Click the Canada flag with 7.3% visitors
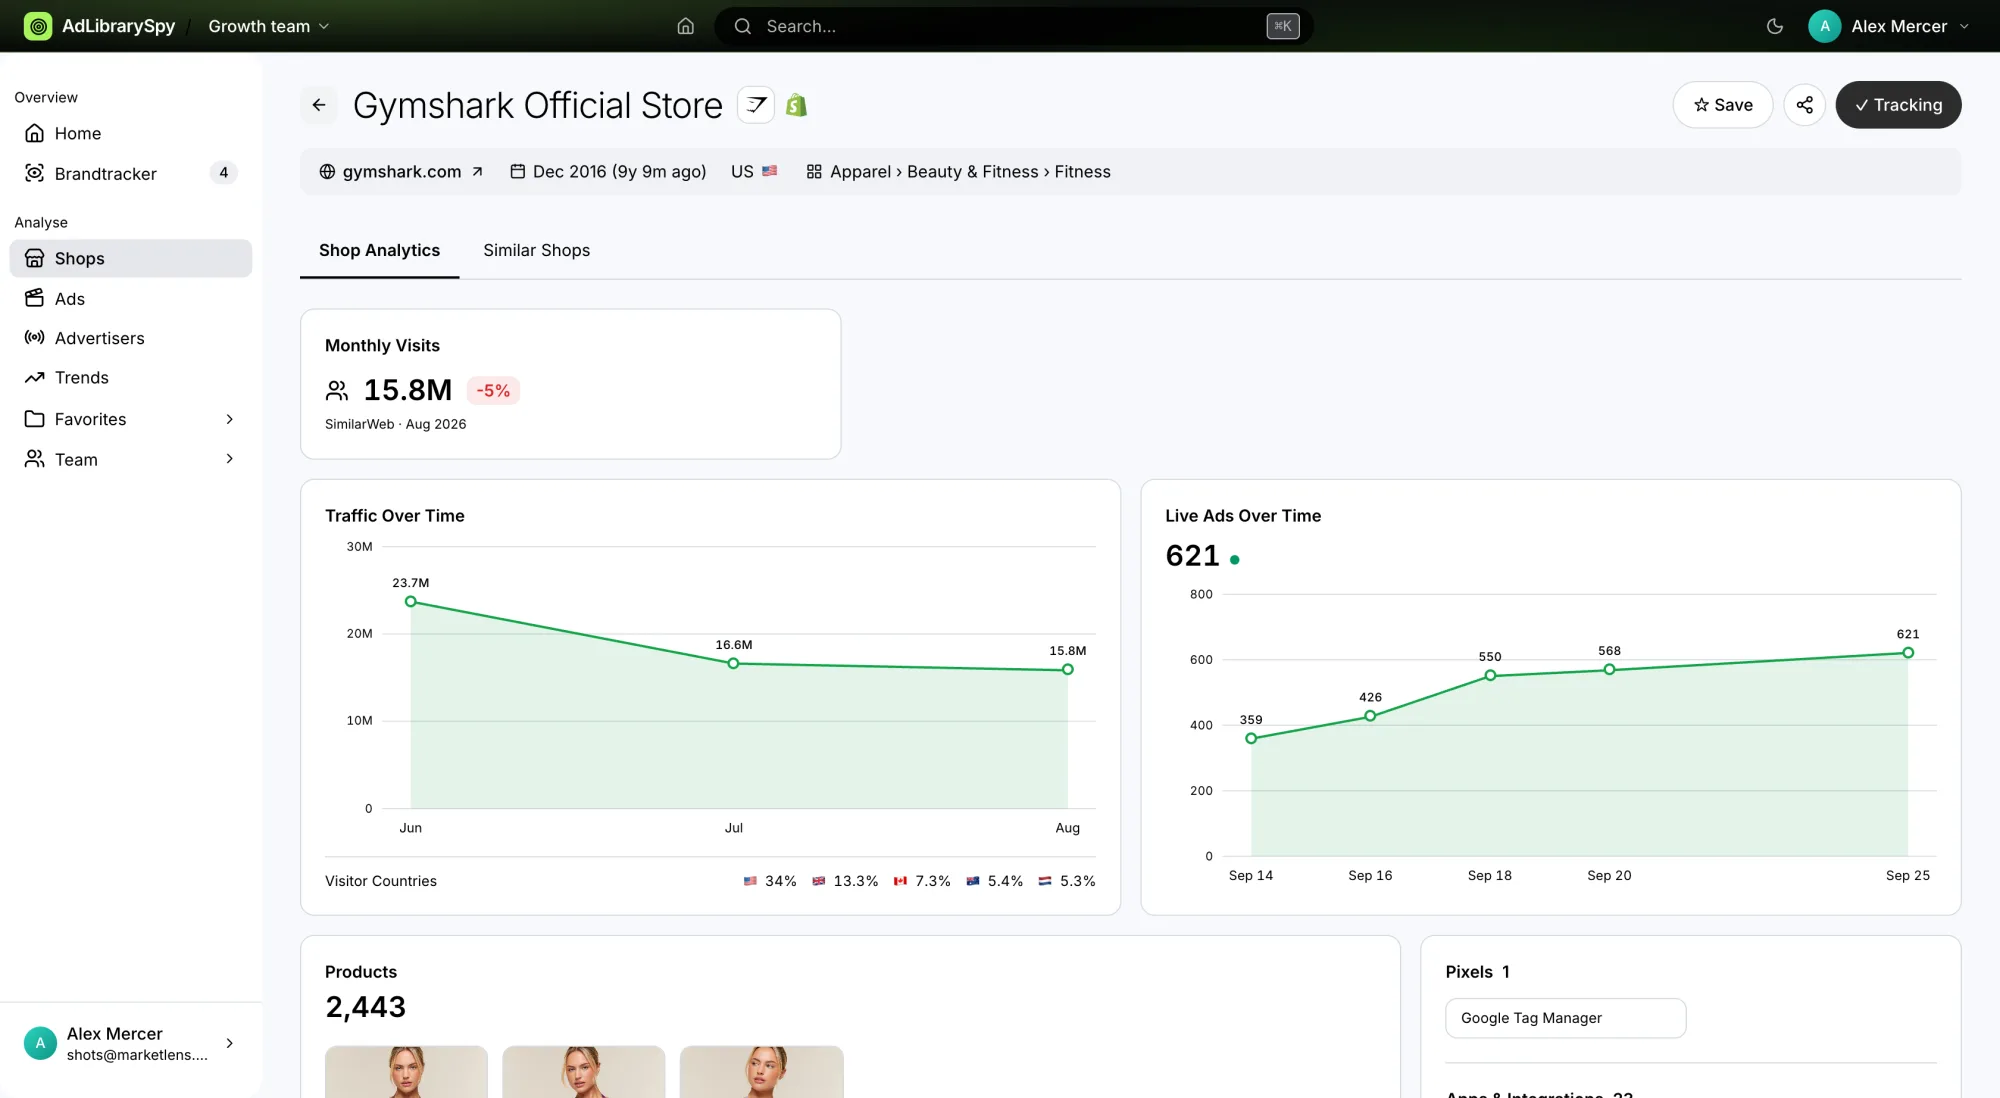This screenshot has width=2000, height=1098. (900, 881)
